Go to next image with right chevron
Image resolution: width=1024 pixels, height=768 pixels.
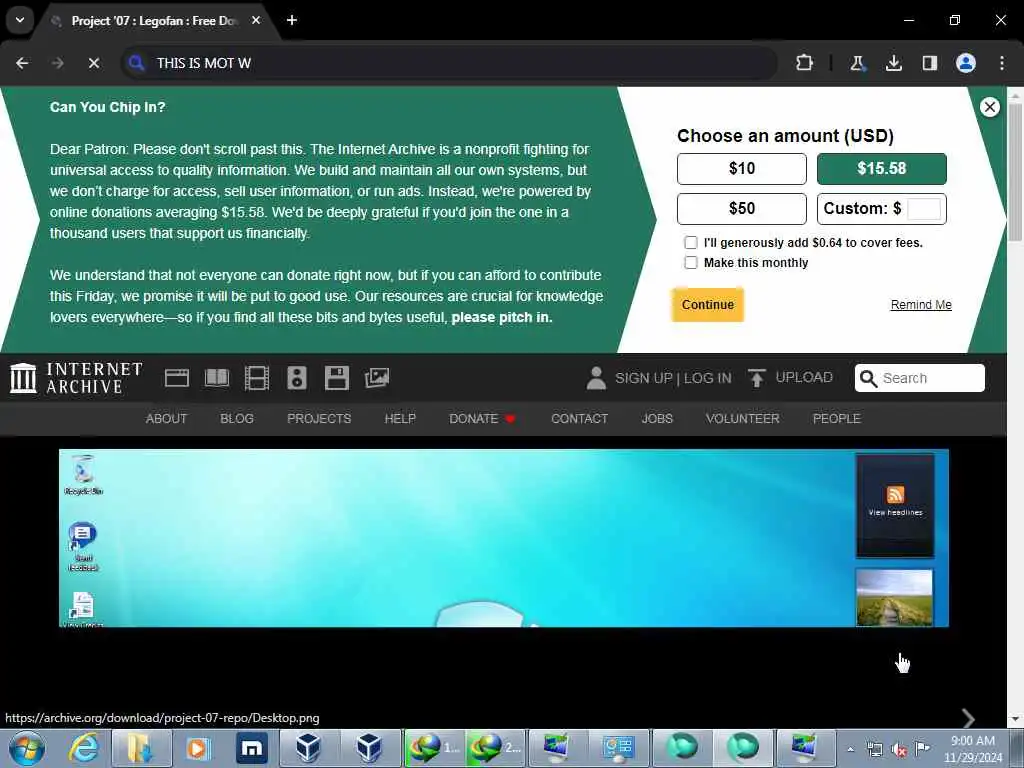(x=968, y=718)
